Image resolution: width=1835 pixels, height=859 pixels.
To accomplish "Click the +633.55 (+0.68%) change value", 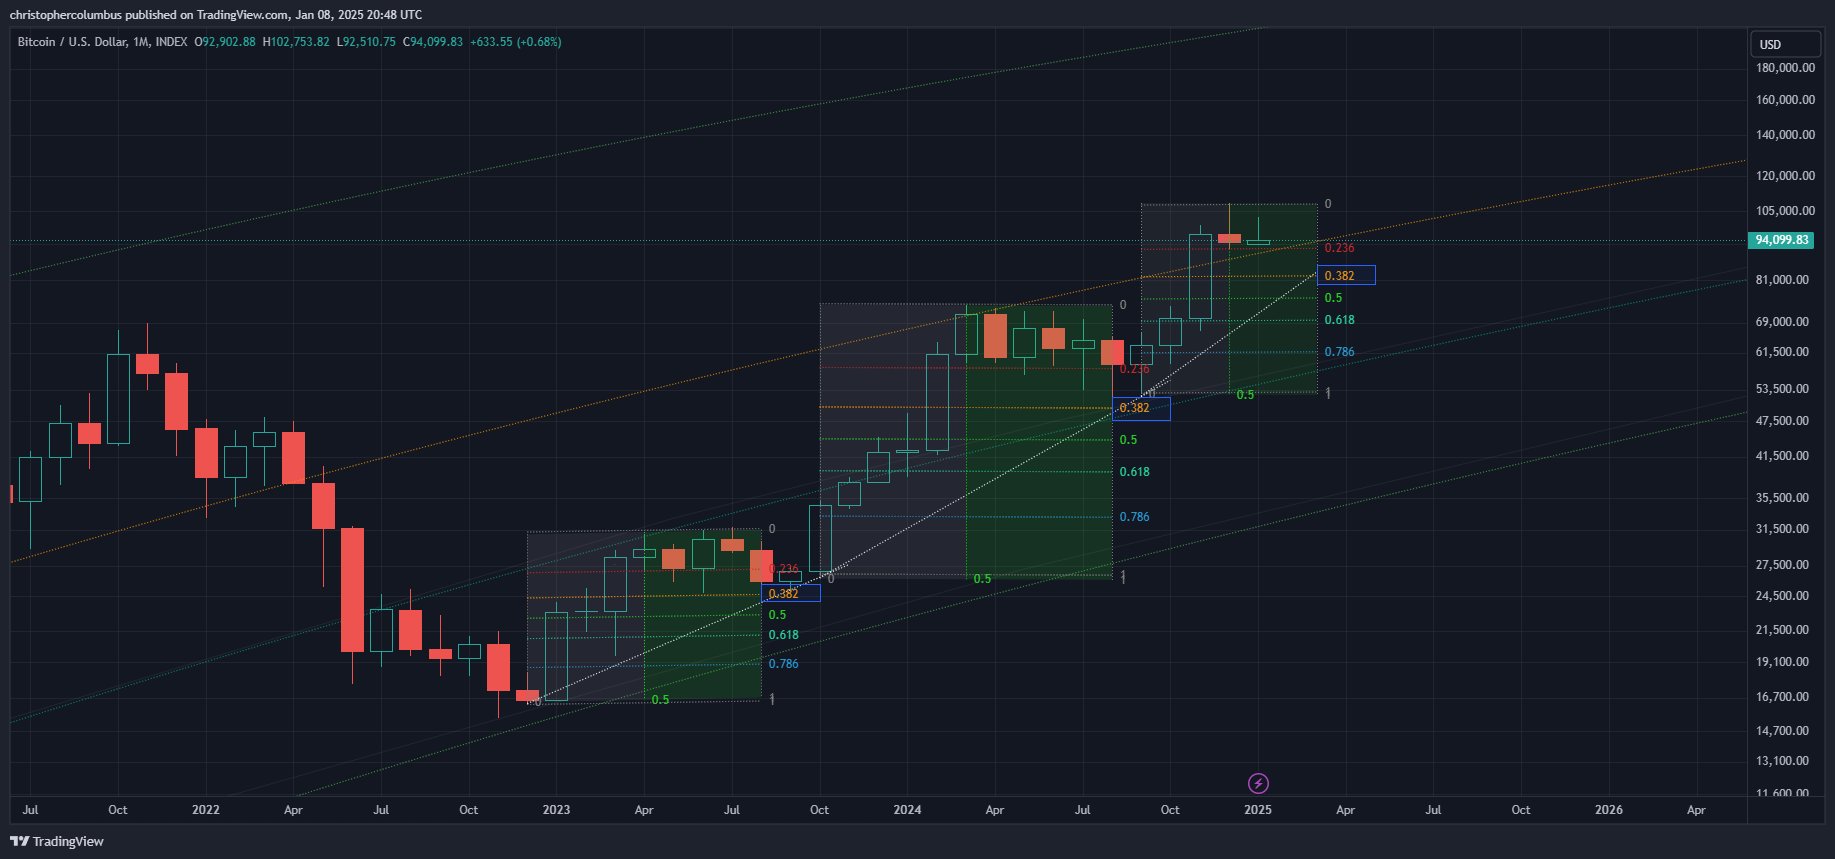I will (515, 42).
